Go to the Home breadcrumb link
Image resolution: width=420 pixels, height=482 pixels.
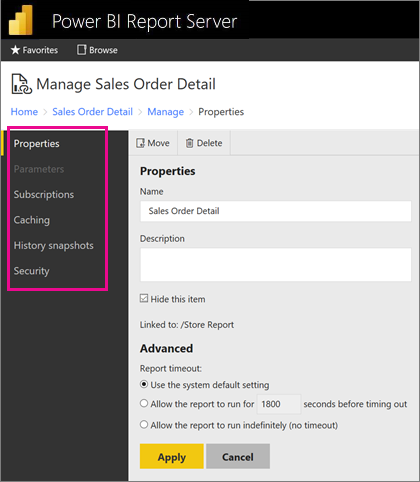(x=24, y=112)
